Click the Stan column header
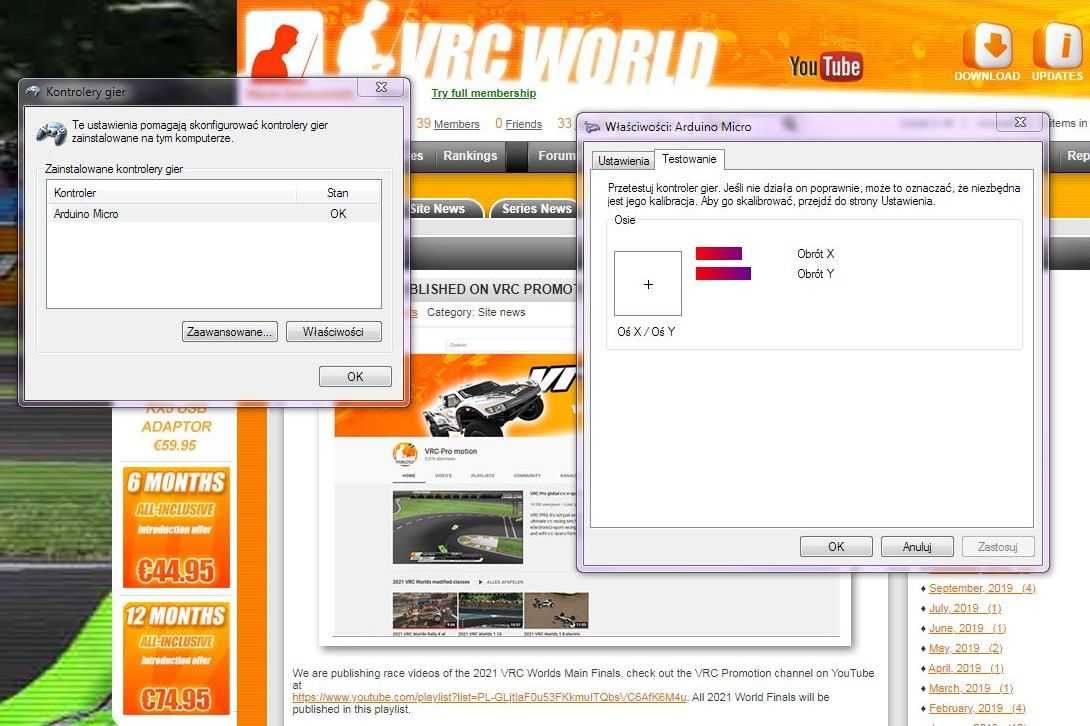The height and width of the screenshot is (726, 1090). click(339, 193)
